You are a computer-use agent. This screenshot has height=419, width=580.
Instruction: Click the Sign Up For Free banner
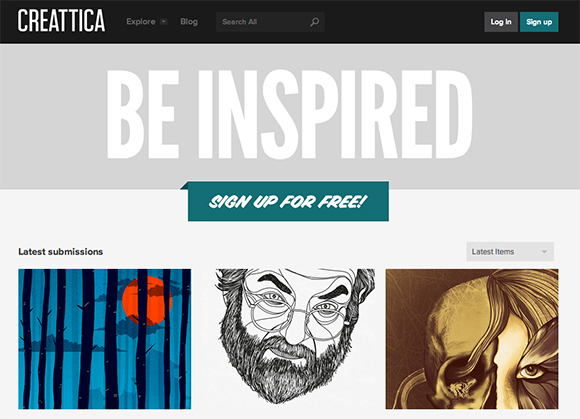coord(288,202)
